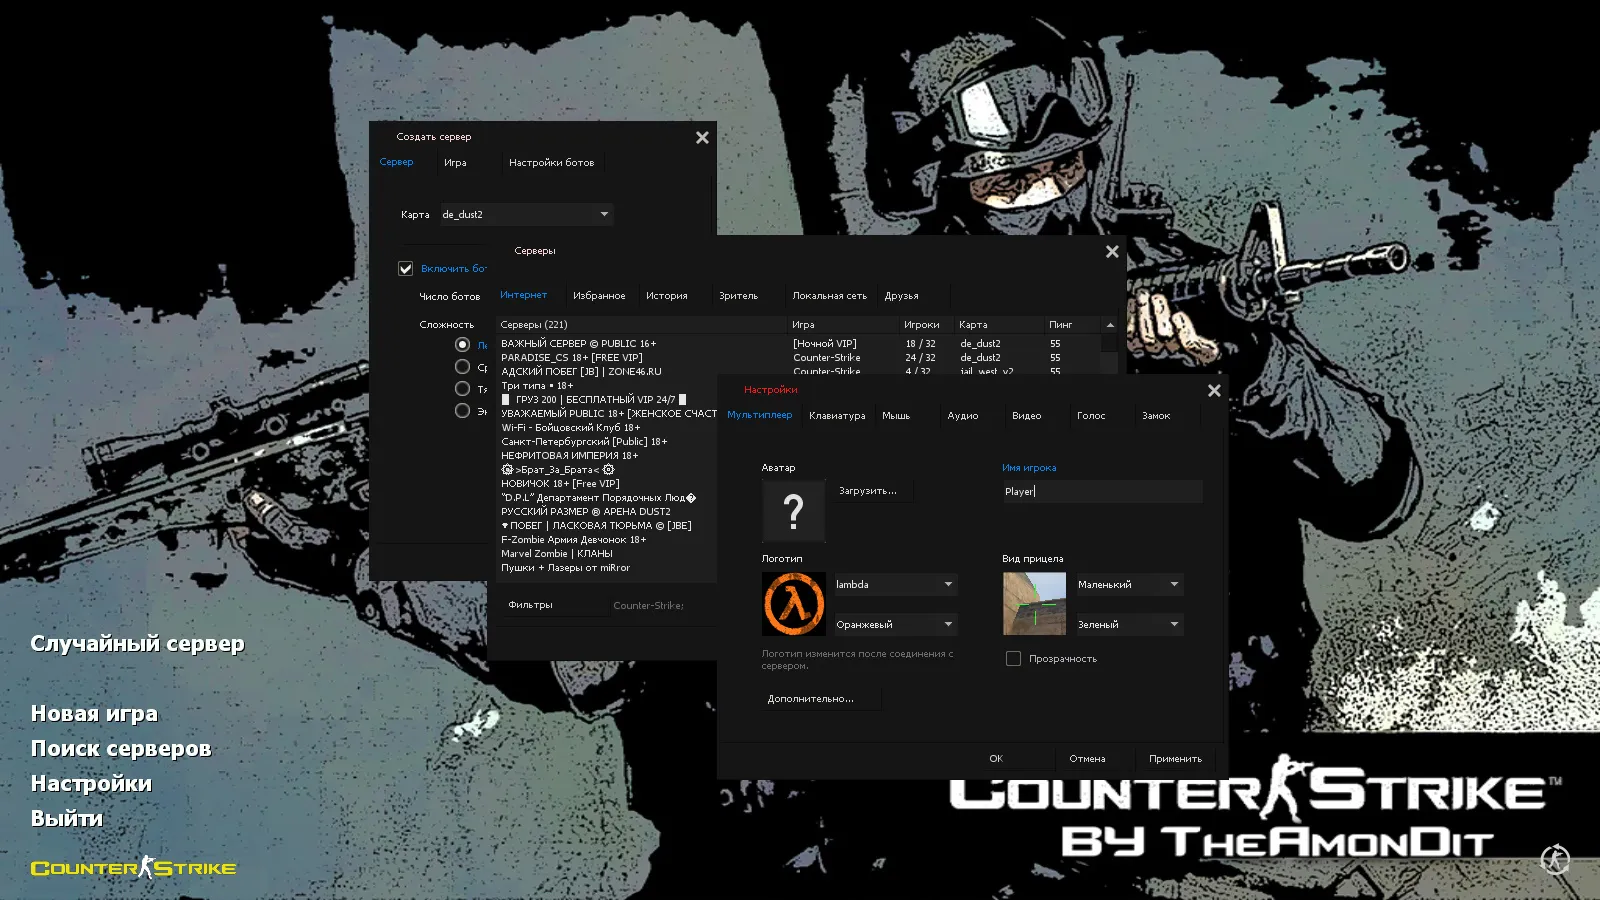1600x900 pixels.
Task: Open the Избранное server browser tab
Action: [x=599, y=295]
